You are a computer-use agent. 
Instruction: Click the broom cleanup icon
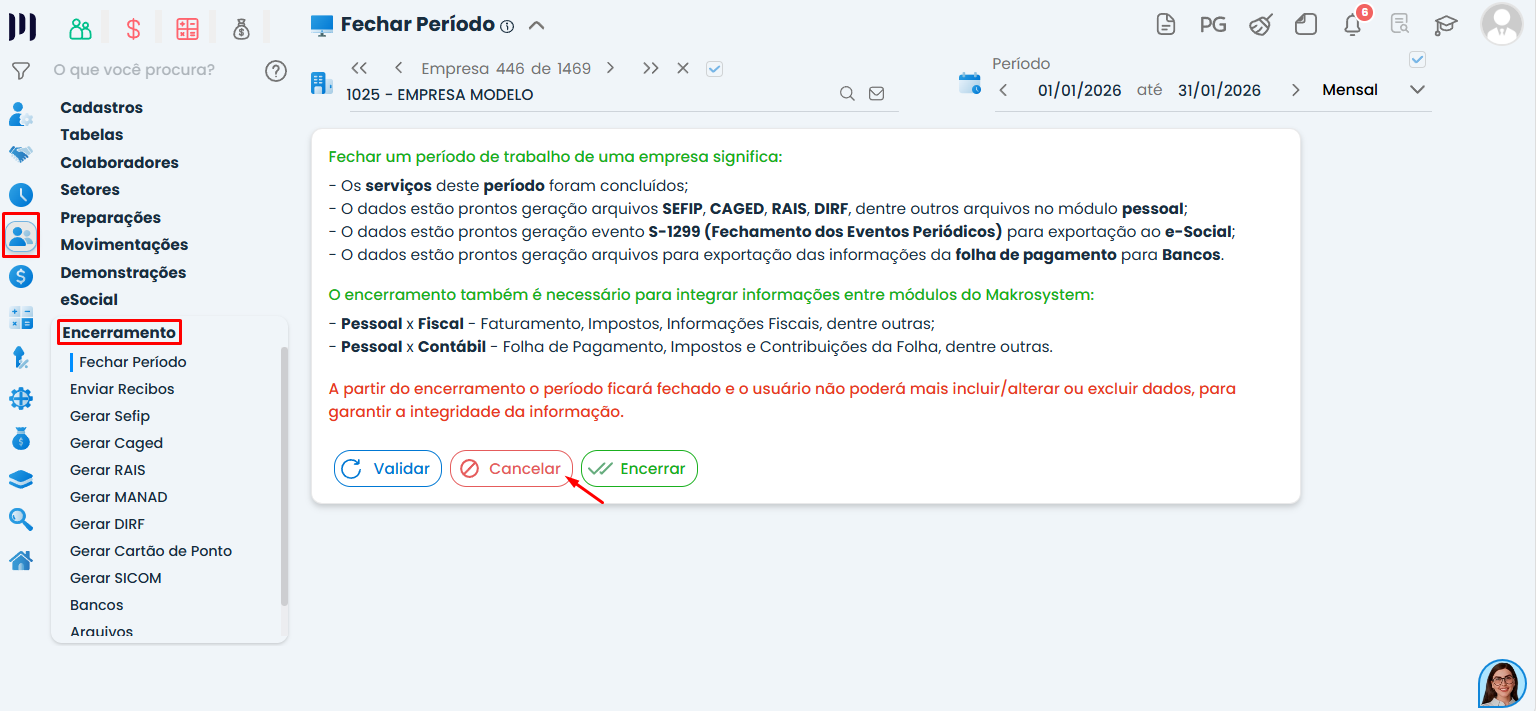(1260, 25)
